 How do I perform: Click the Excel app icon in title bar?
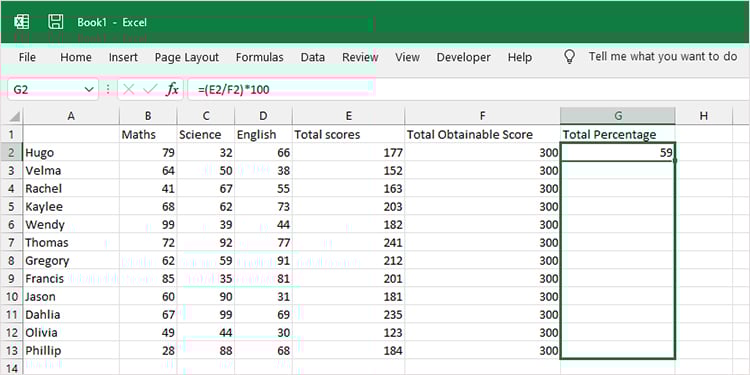pos(22,22)
